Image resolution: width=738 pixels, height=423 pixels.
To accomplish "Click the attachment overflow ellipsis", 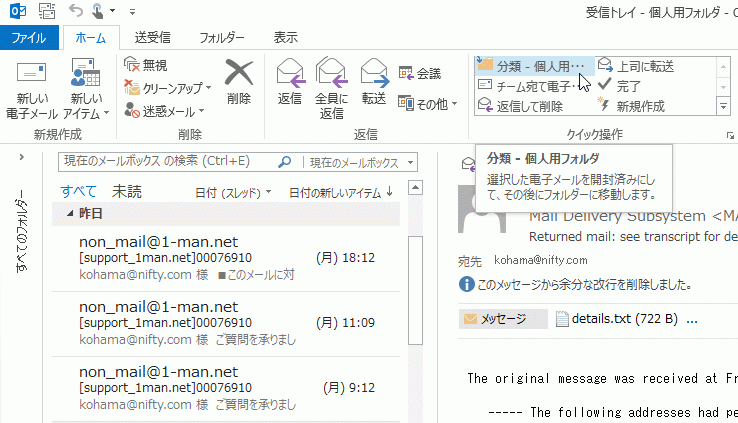I will [x=692, y=320].
